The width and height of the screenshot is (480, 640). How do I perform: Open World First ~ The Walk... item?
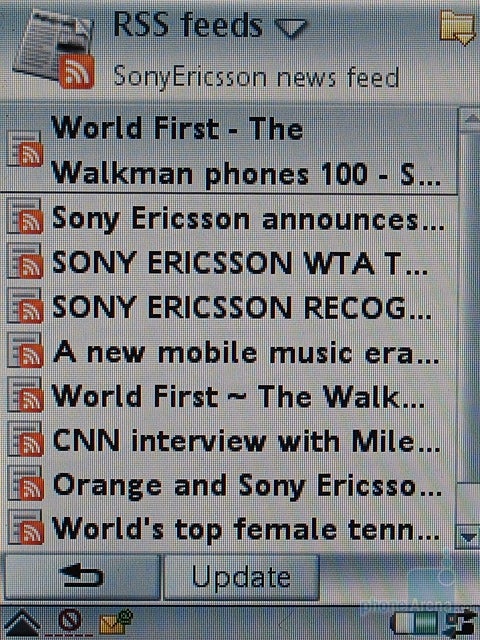229,396
